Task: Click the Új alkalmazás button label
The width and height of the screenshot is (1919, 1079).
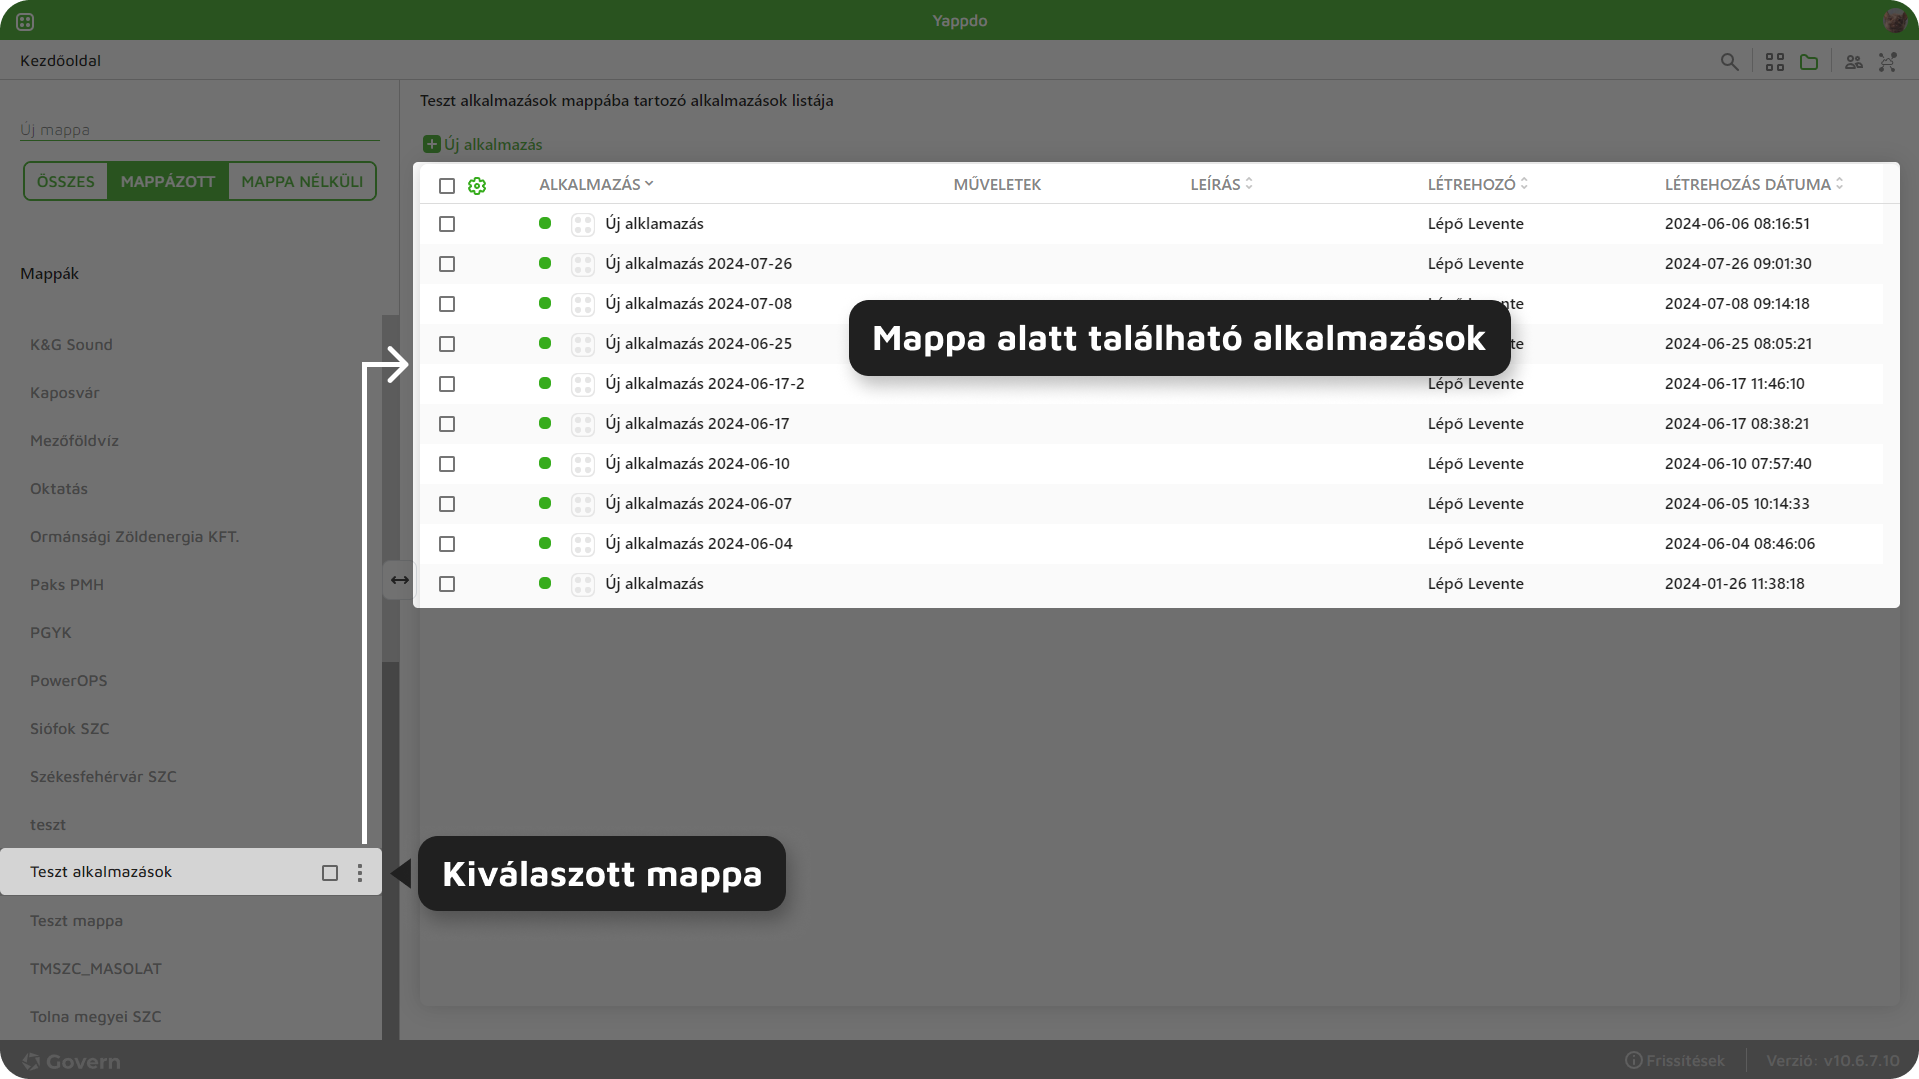Action: (493, 144)
